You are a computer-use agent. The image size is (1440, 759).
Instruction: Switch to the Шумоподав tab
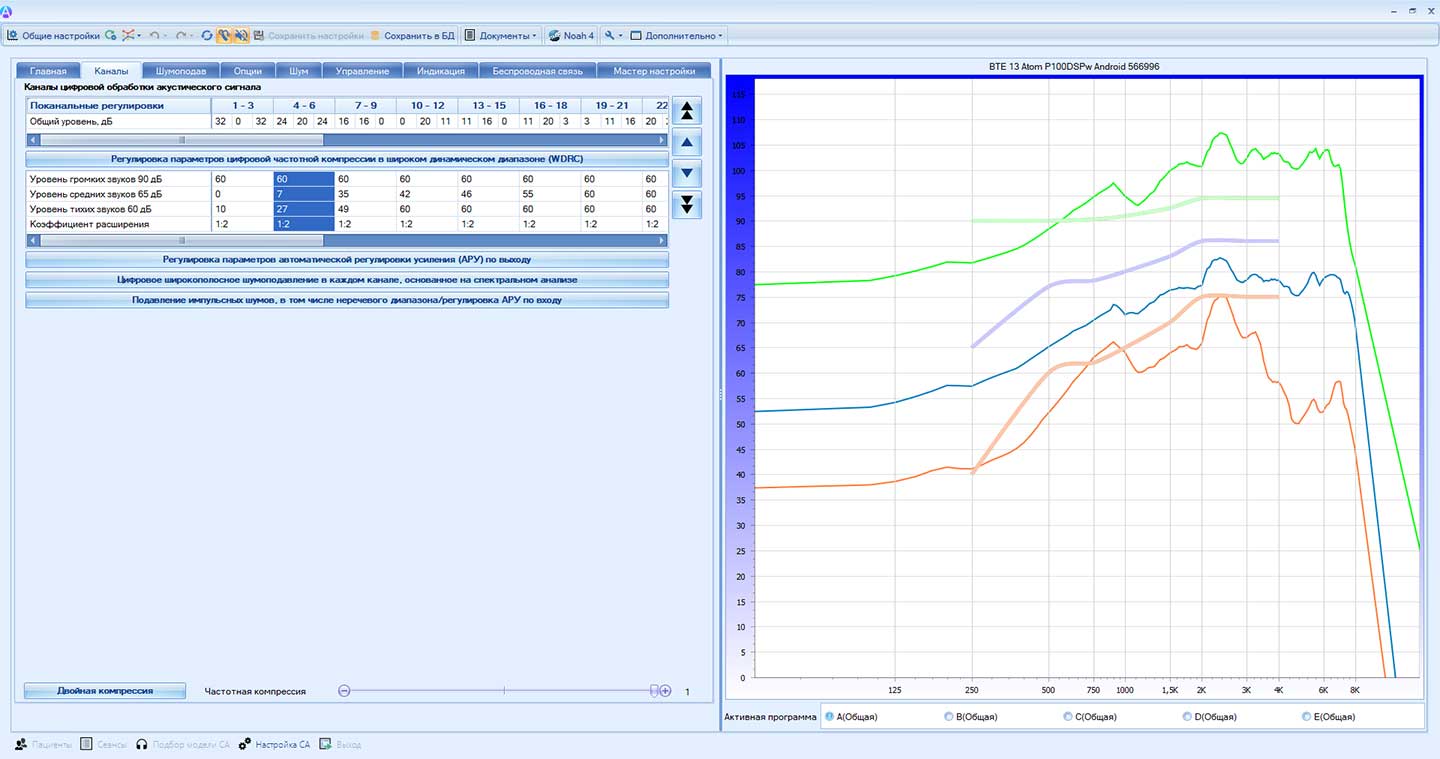(x=181, y=71)
